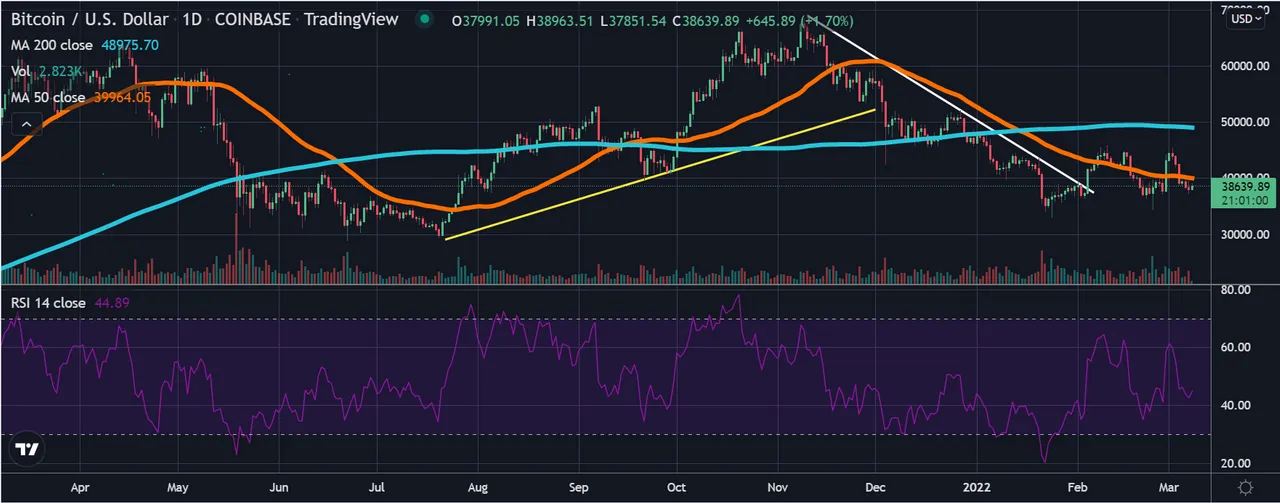Image resolution: width=1280 pixels, height=503 pixels.
Task: Open the chart settings gear icon
Action: (x=1245, y=487)
